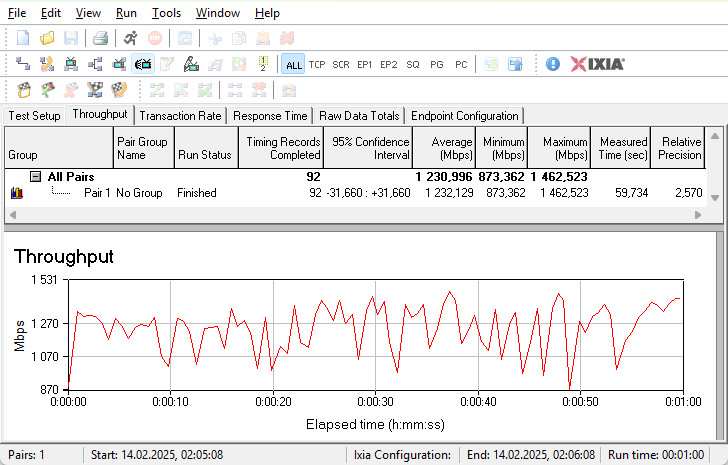This screenshot has height=465, width=728.
Task: Start the test with the running man icon
Action: [130, 38]
